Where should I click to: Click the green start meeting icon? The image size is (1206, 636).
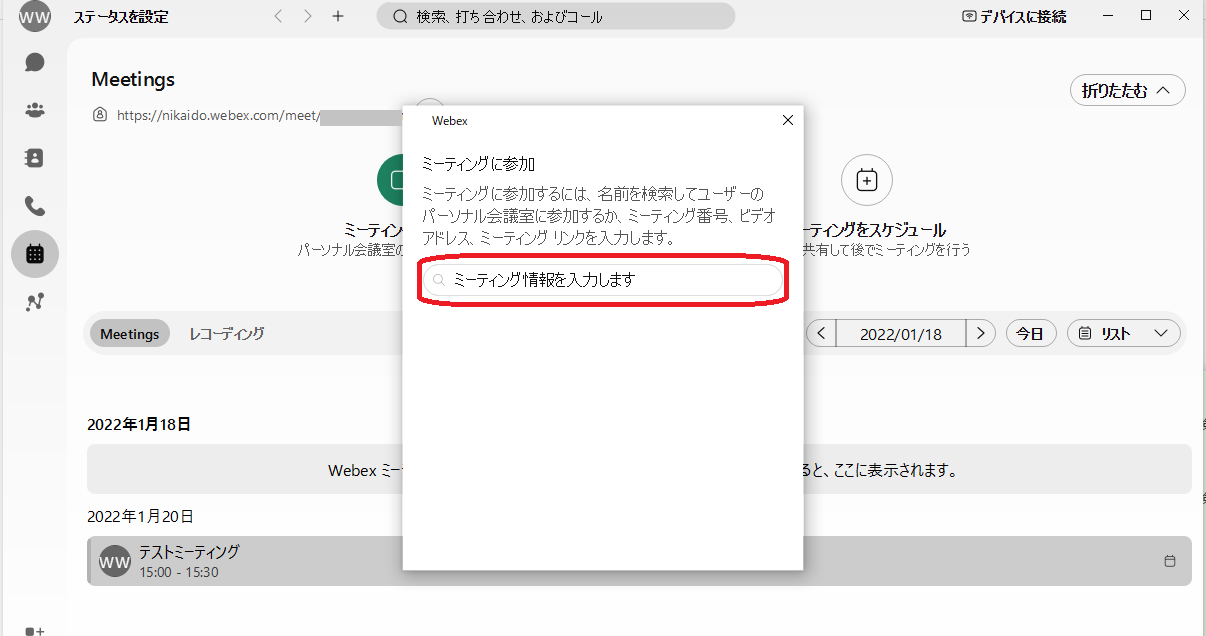(390, 180)
